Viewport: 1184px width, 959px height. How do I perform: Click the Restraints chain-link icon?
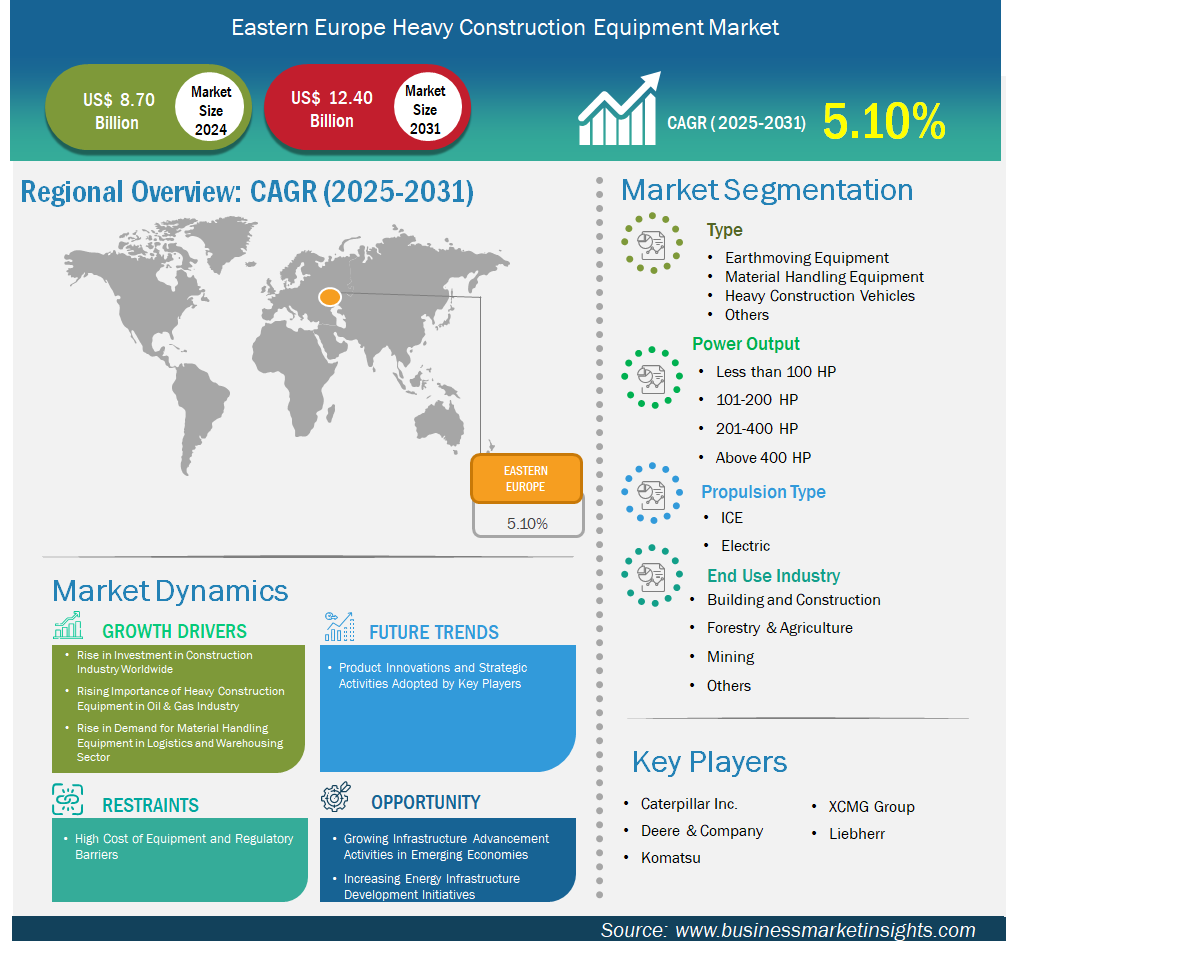click(68, 799)
